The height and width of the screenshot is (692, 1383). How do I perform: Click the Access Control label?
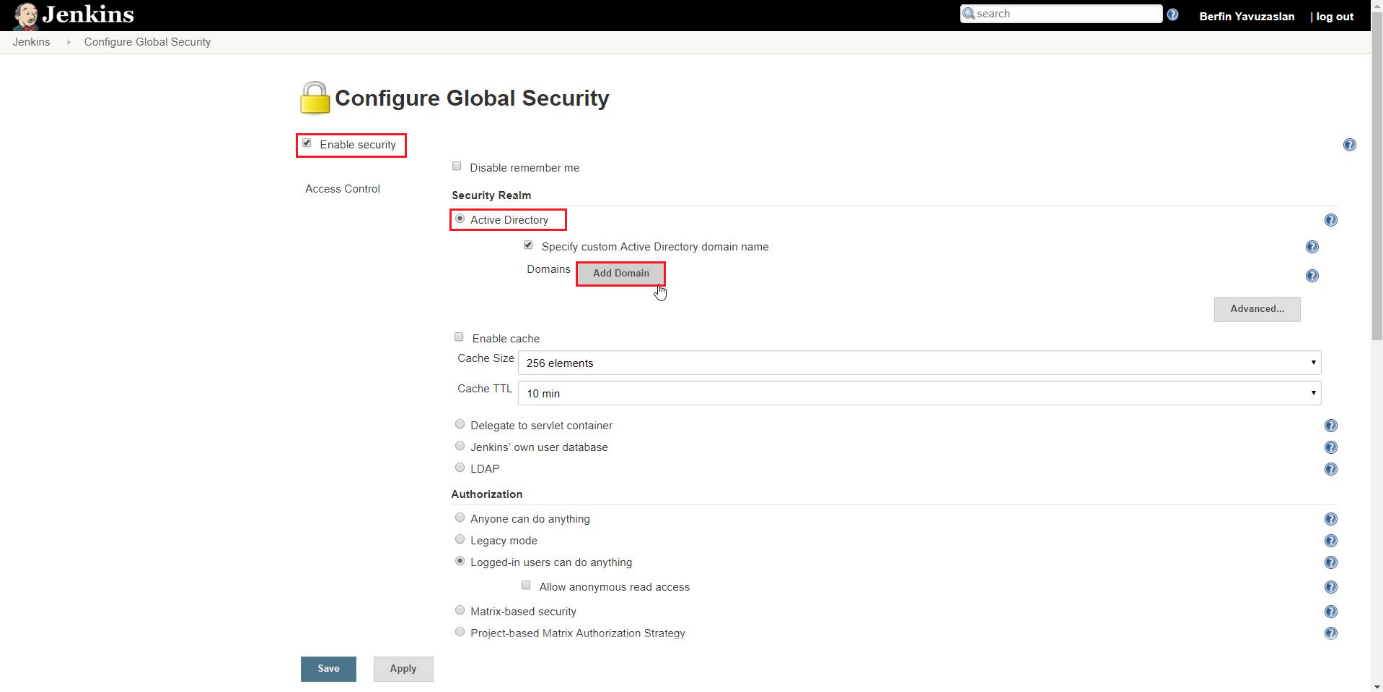(x=342, y=189)
